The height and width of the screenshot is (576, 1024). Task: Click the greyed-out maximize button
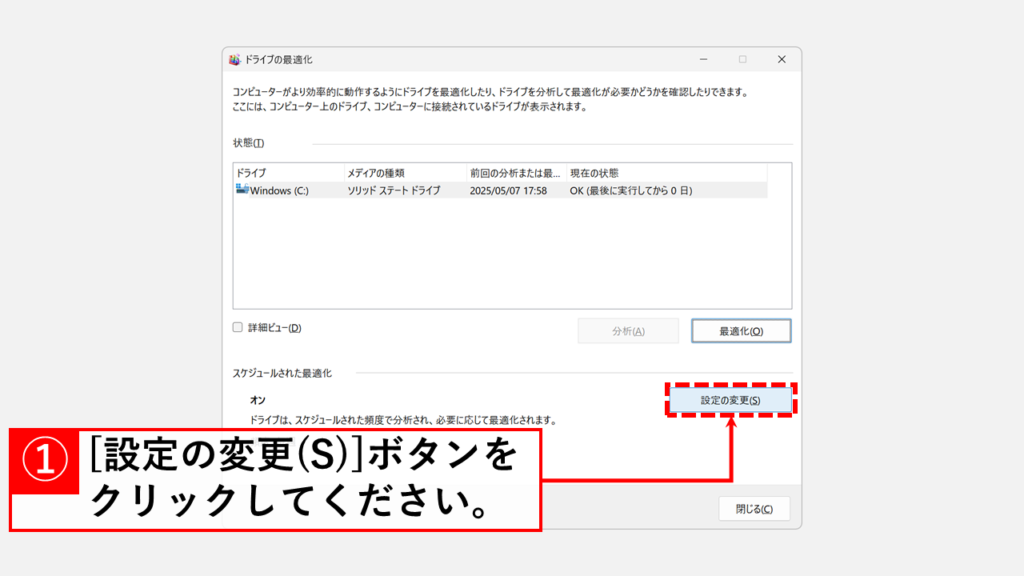[x=742, y=60]
